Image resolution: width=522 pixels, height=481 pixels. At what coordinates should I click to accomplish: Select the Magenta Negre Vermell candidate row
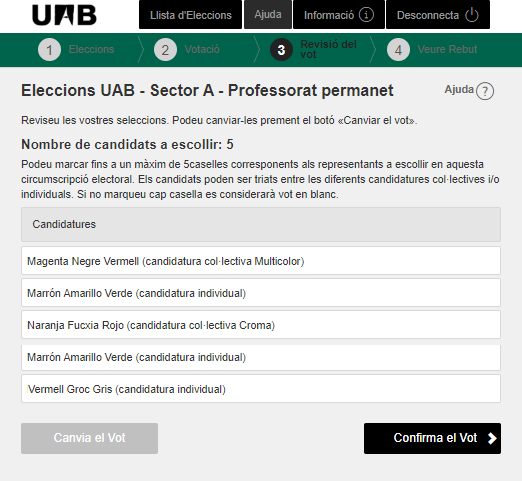pyautogui.click(x=261, y=261)
